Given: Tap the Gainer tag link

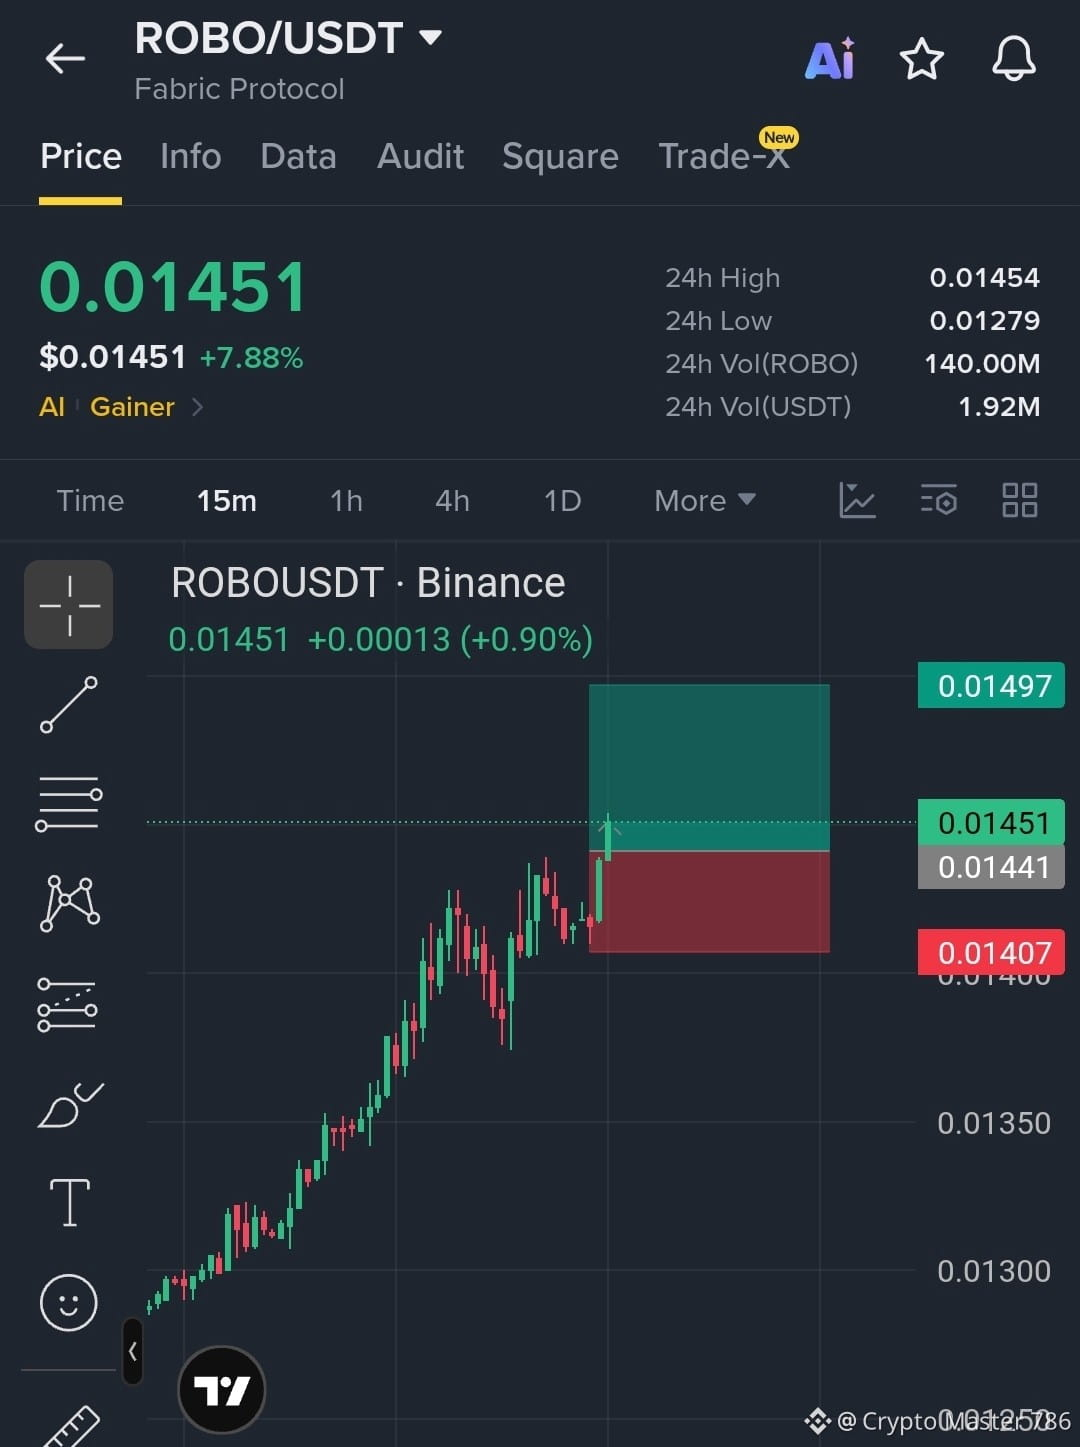Looking at the screenshot, I should pos(132,407).
